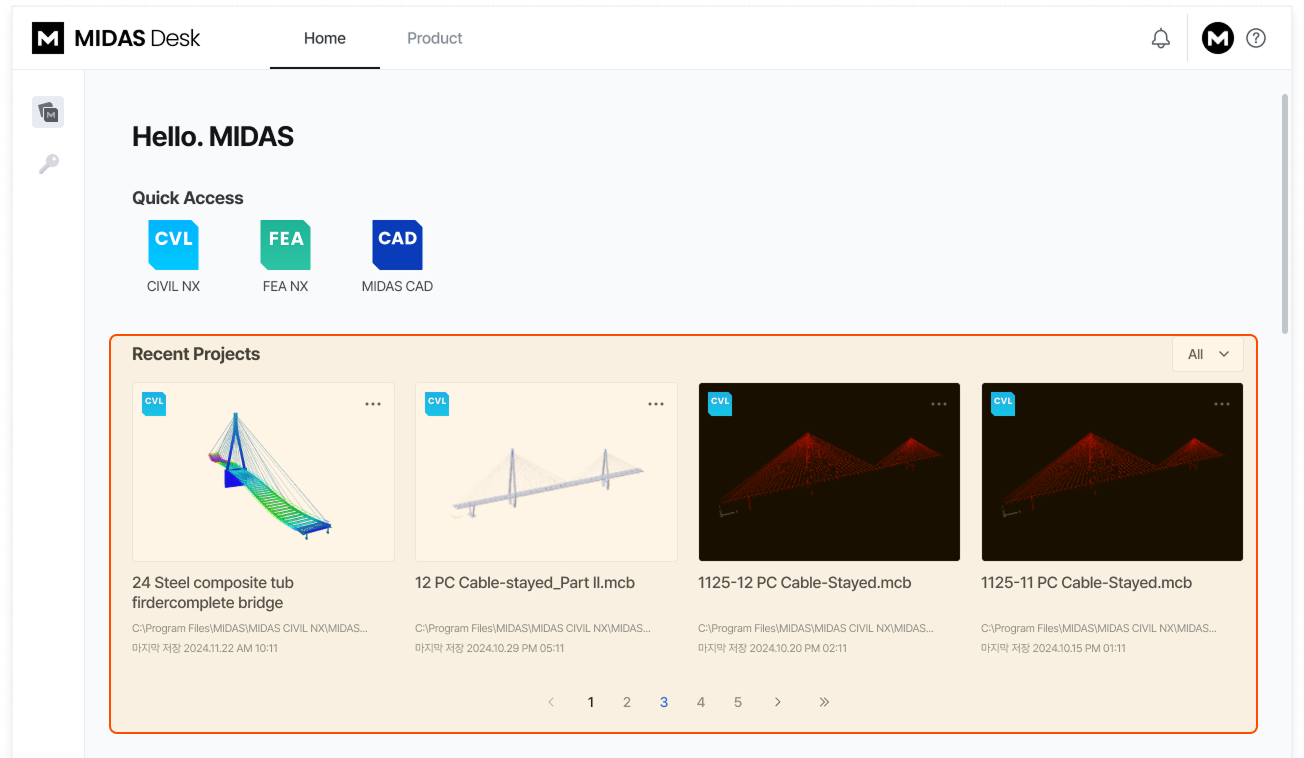Open more options for 24 Steel composite project
The image size is (1304, 758).
(373, 404)
